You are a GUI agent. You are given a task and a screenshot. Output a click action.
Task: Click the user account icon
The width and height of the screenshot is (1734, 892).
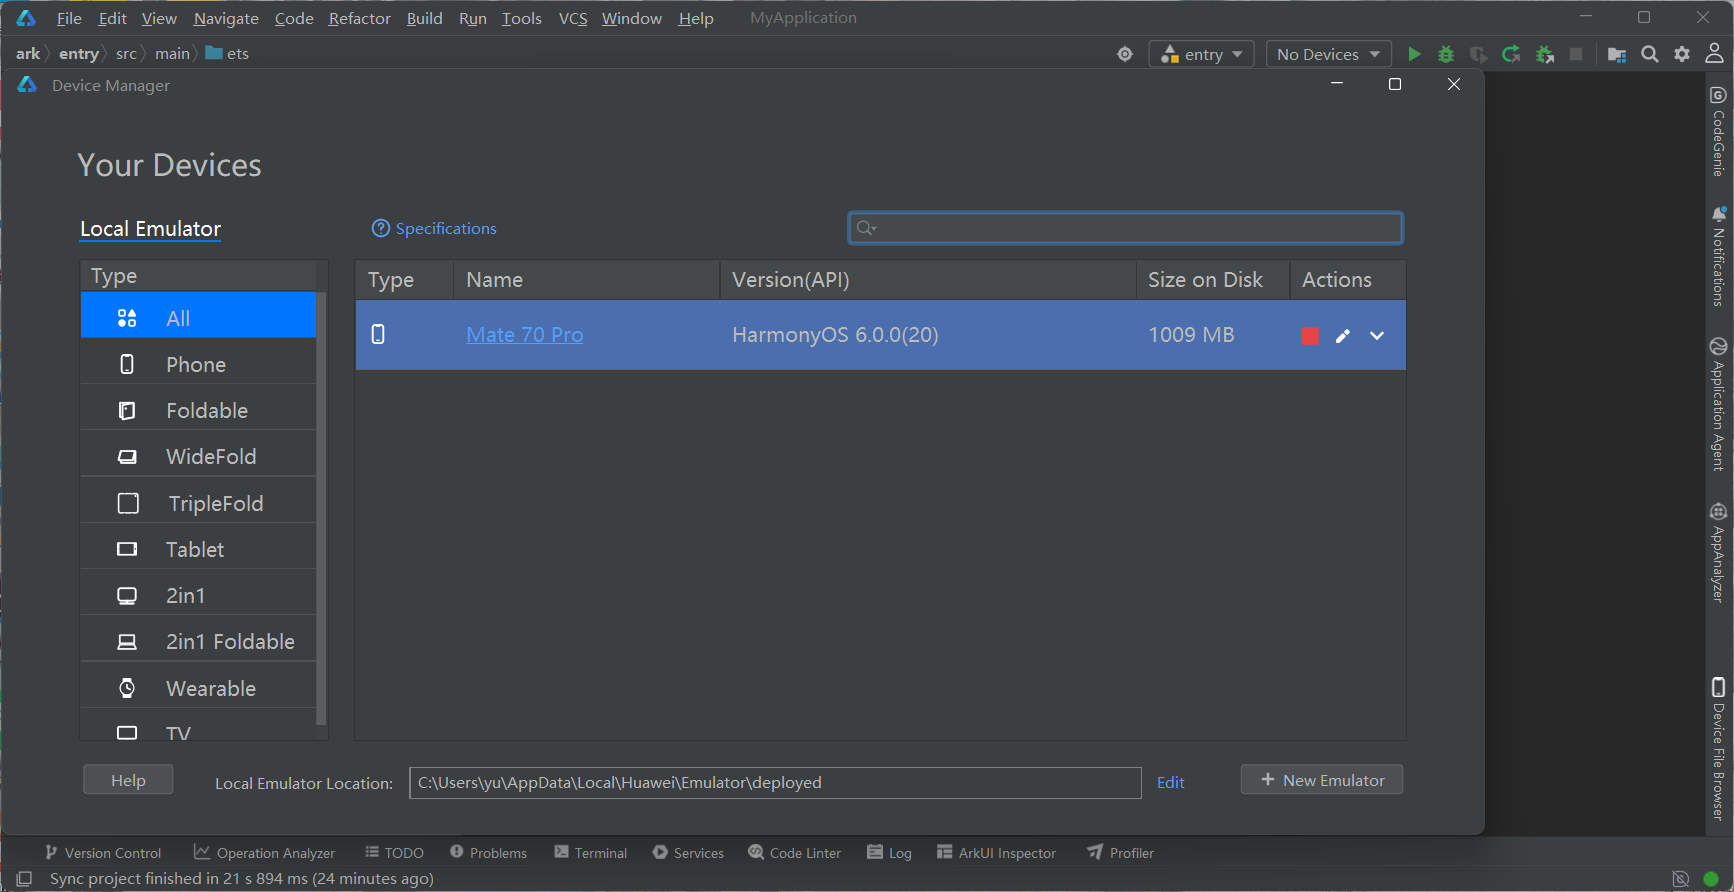point(1714,53)
